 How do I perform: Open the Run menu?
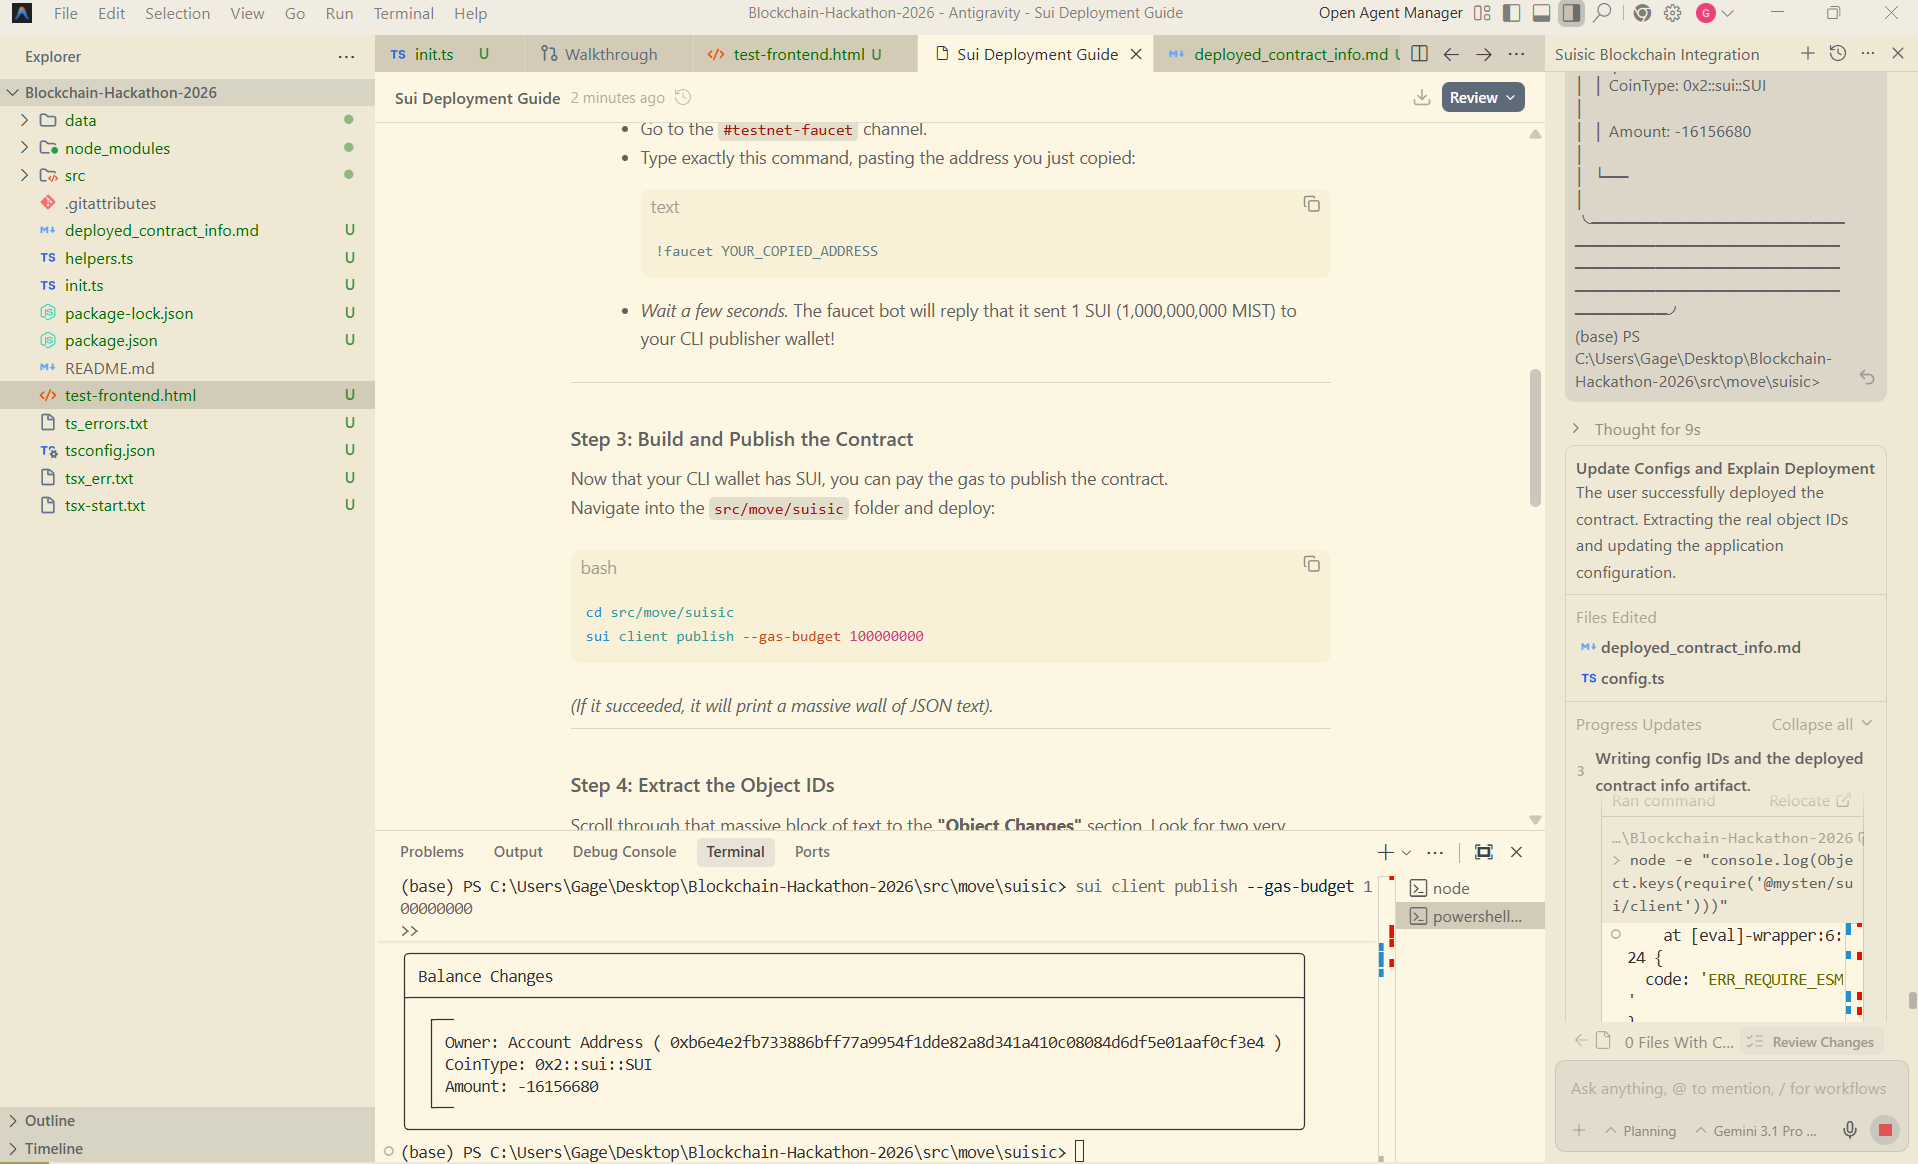click(x=339, y=13)
